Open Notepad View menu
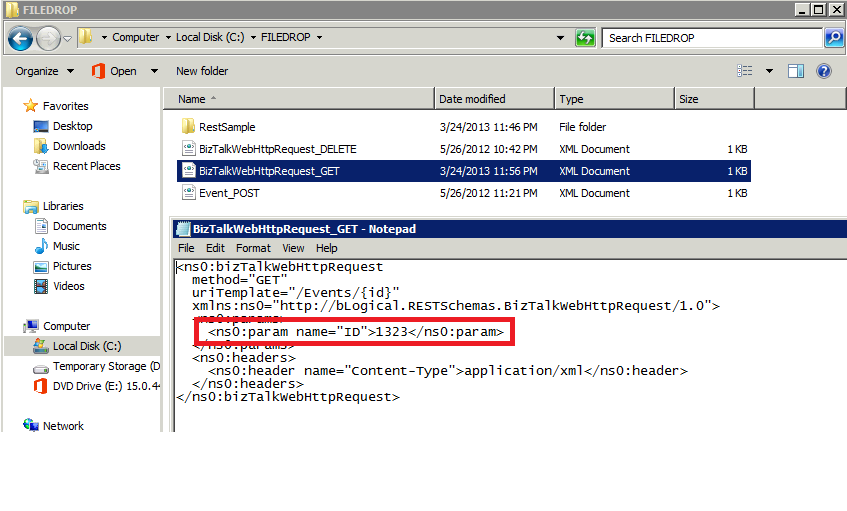The height and width of the screenshot is (511, 847). 293,248
